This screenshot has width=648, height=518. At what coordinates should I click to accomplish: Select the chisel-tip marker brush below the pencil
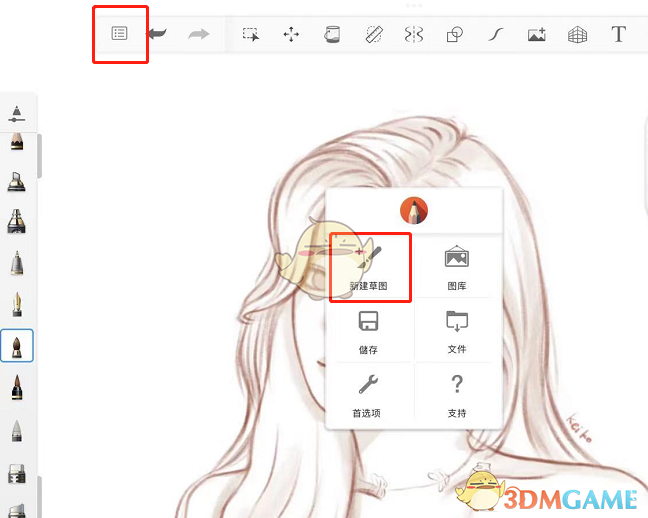(17, 182)
